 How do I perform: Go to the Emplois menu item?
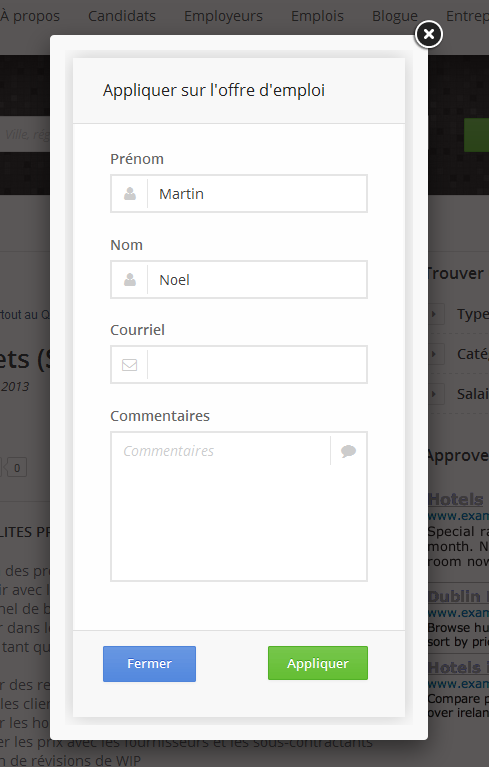[317, 16]
